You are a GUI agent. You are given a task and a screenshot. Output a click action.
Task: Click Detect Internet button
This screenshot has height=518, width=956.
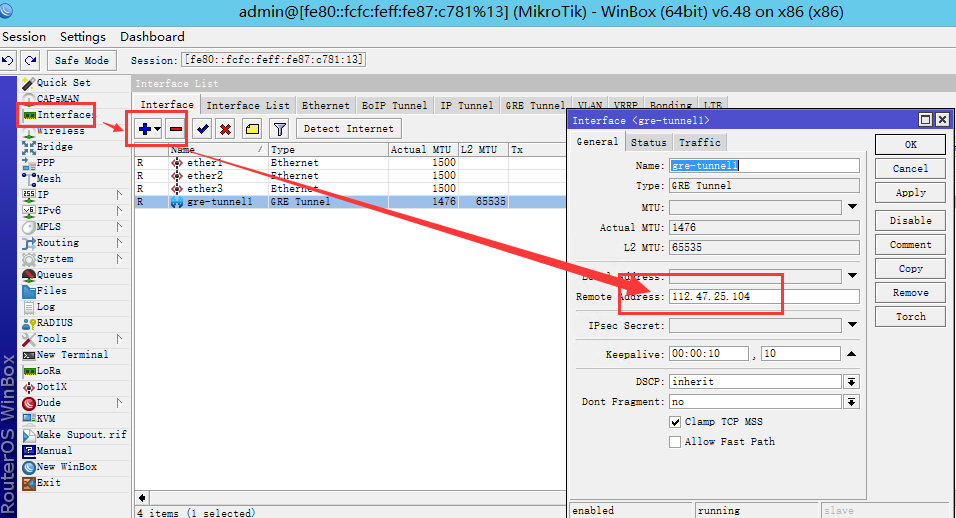coord(349,129)
